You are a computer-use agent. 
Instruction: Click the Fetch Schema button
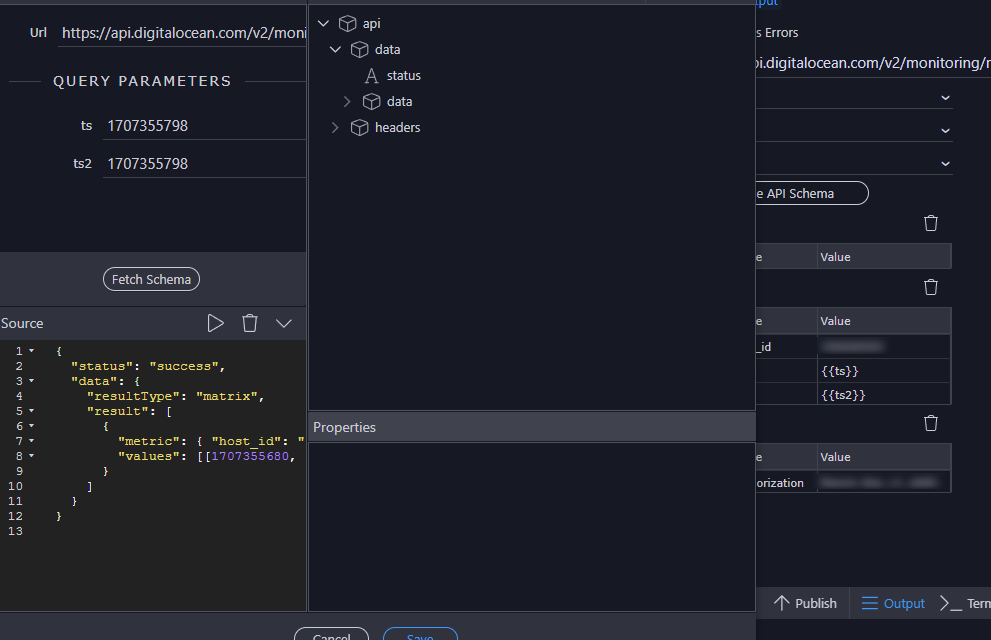pyautogui.click(x=151, y=279)
